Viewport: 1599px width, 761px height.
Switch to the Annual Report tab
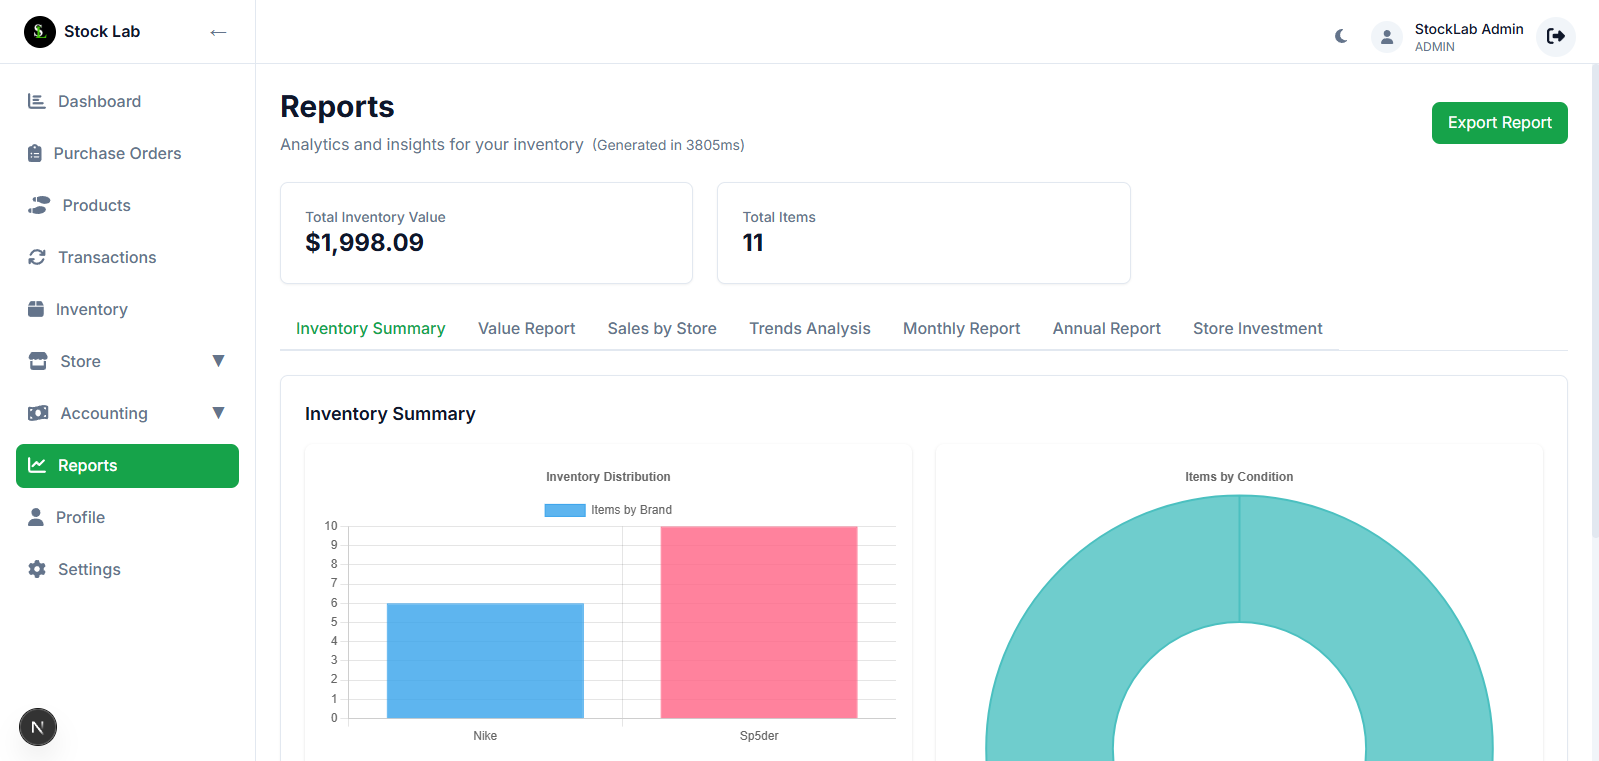(x=1106, y=329)
